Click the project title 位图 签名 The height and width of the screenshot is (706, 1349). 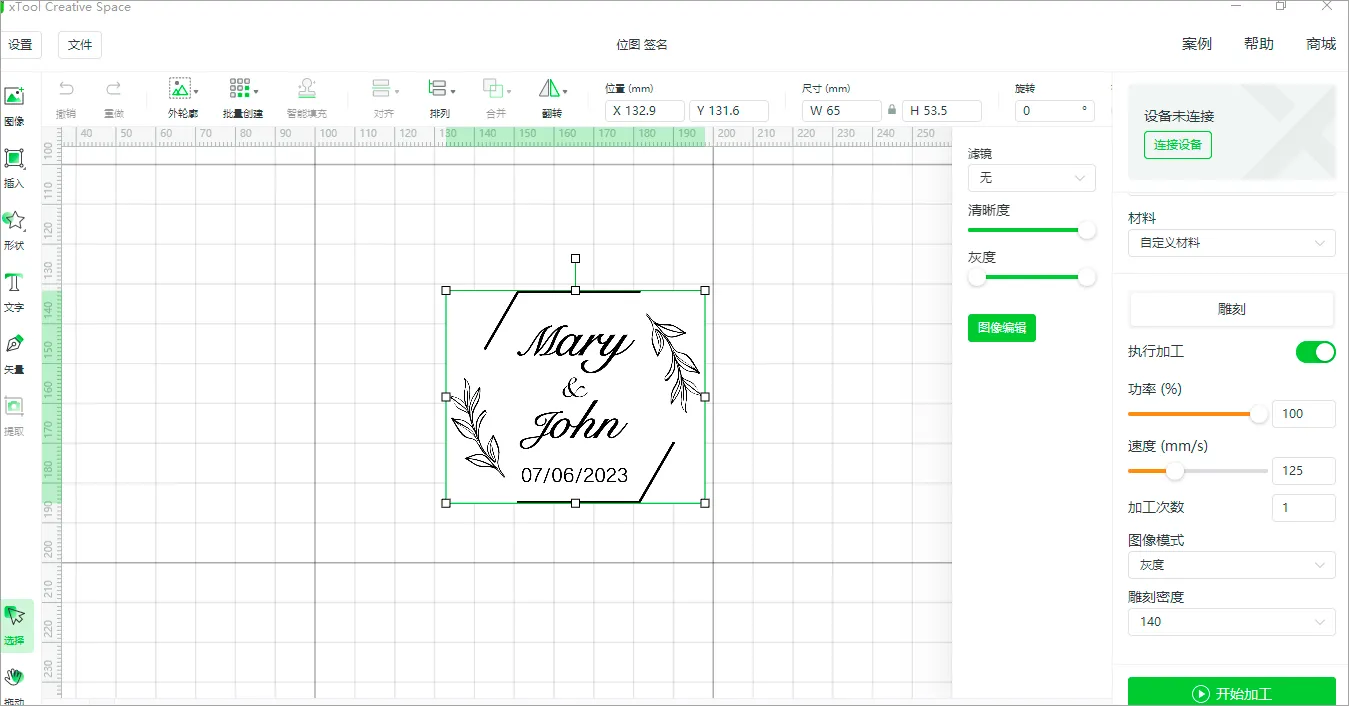pos(642,45)
